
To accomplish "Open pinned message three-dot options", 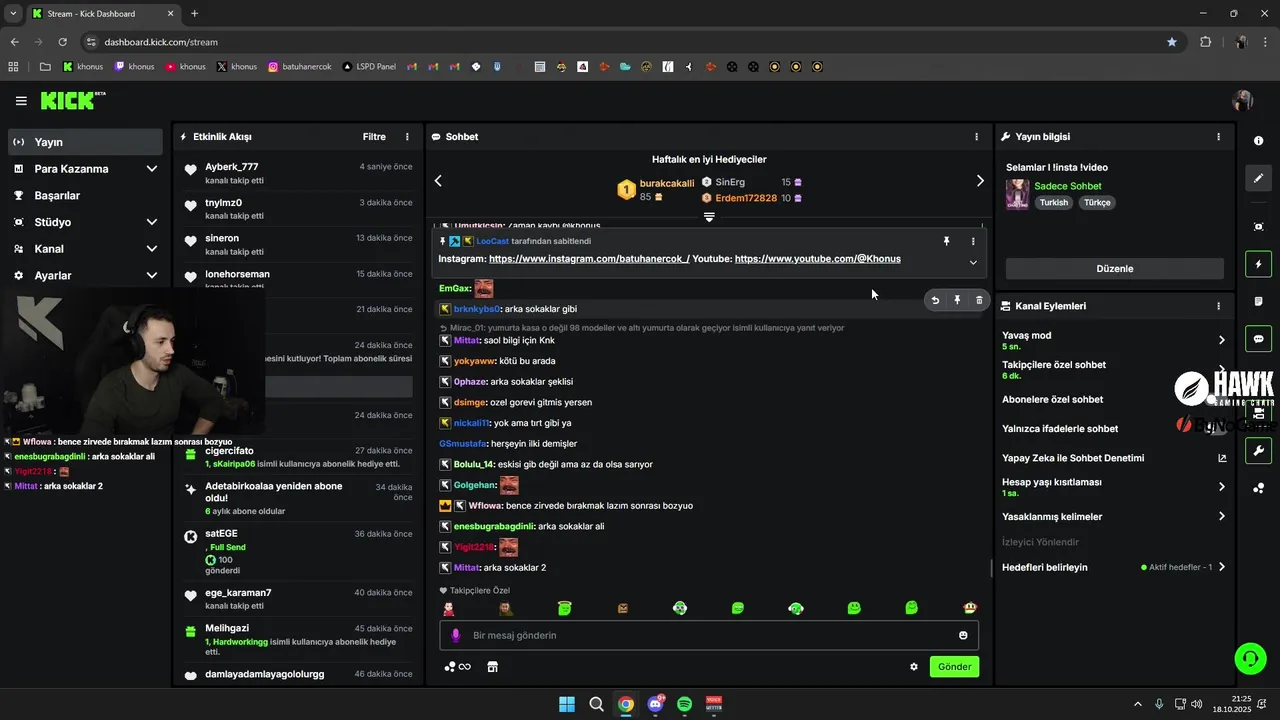I will click(x=973, y=241).
